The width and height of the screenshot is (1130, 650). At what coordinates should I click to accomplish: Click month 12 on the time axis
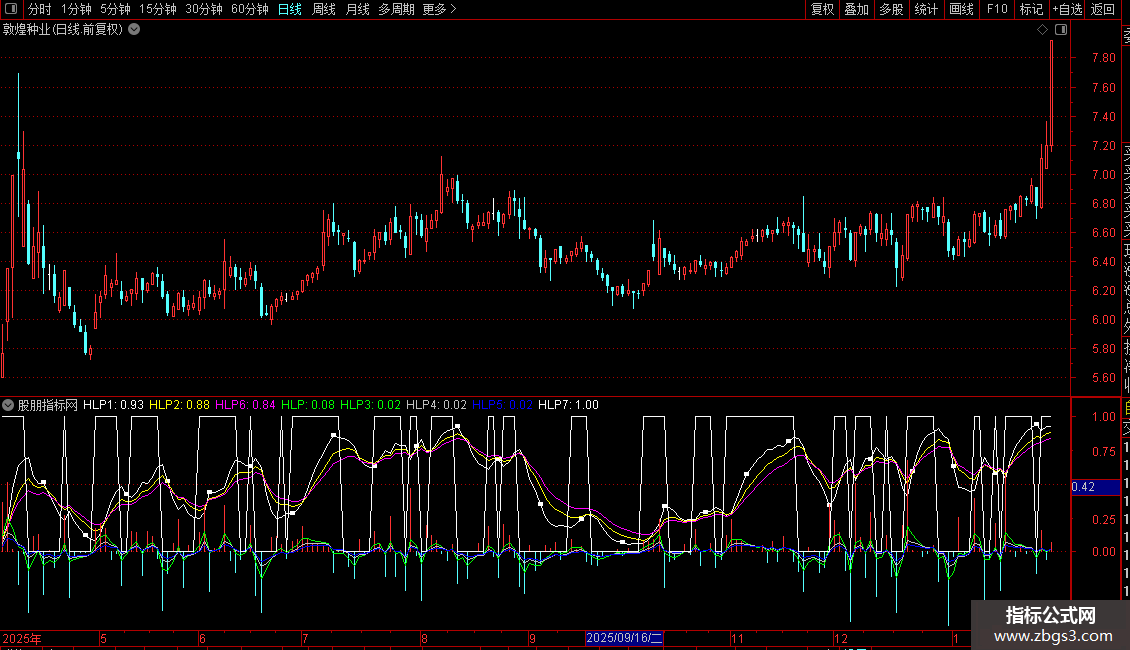coord(841,638)
